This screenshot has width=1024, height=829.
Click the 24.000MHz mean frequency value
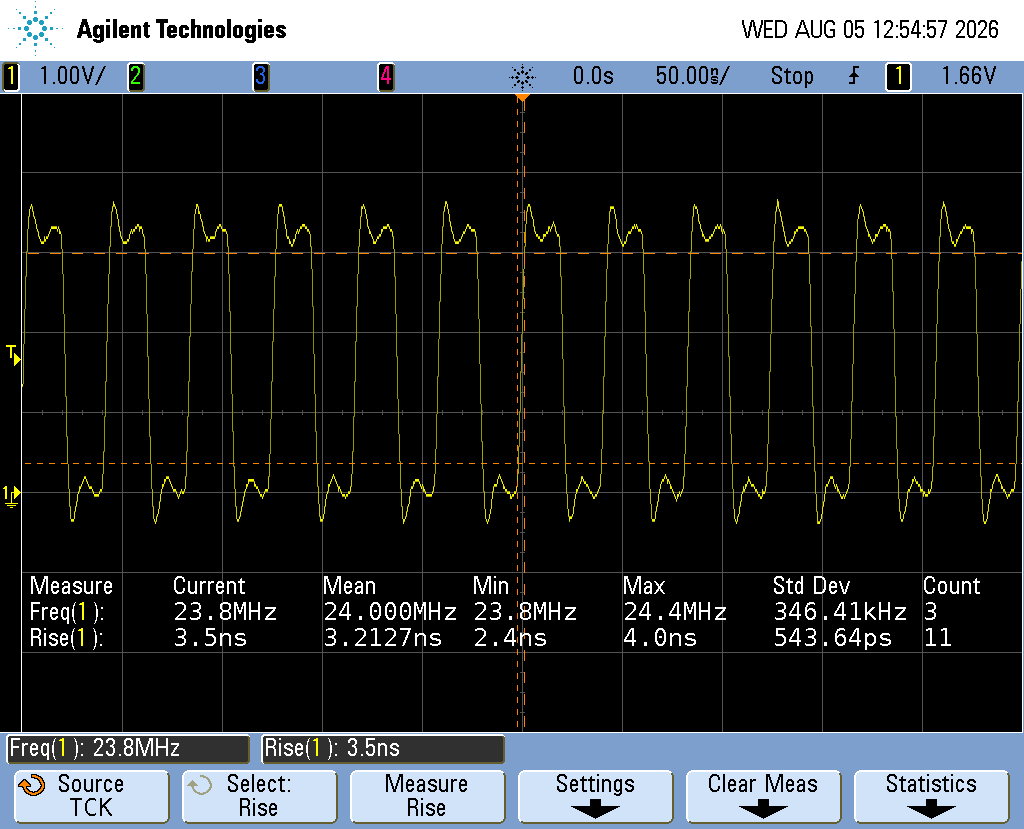[x=390, y=612]
